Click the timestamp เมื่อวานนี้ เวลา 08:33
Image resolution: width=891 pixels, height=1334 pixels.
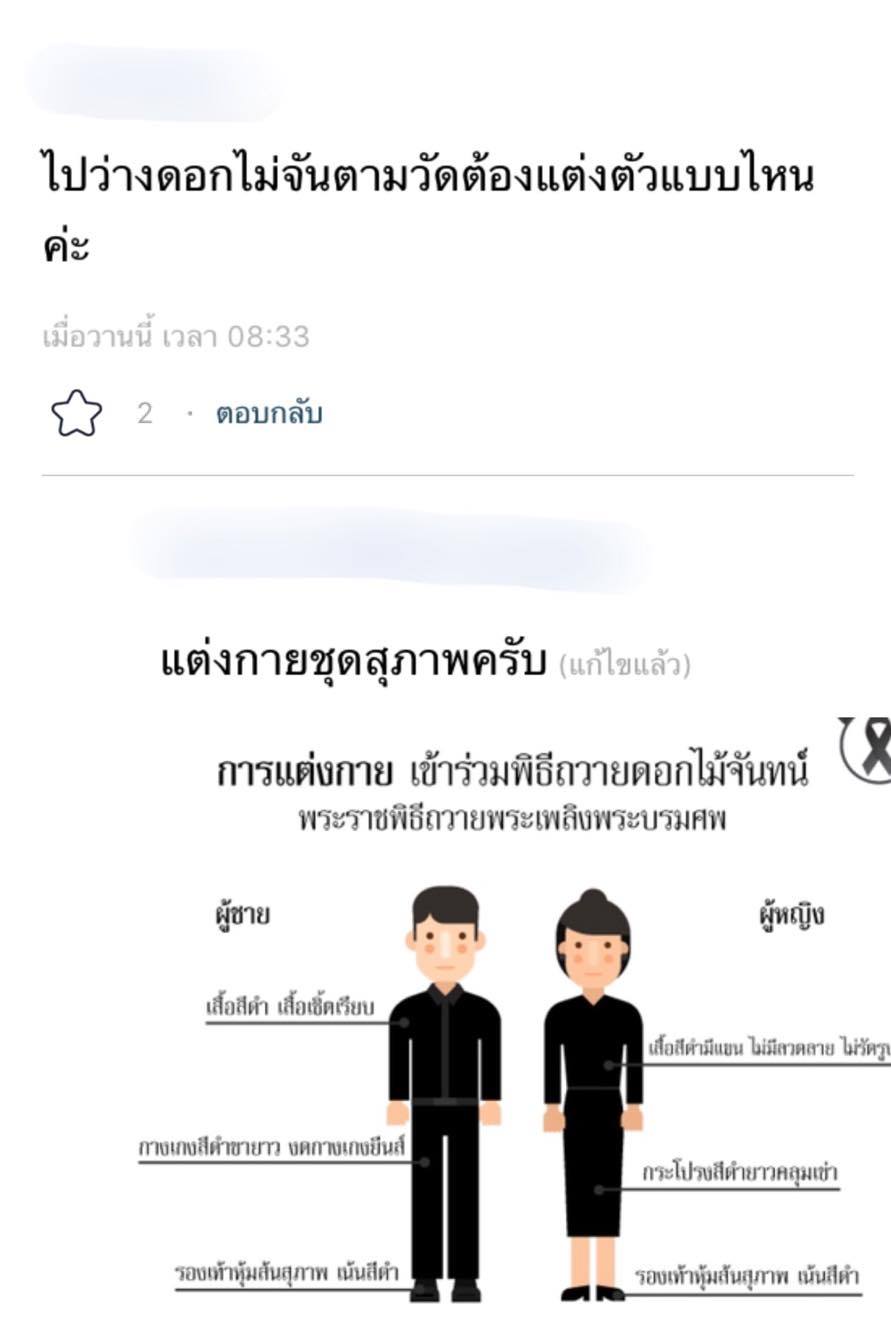[176, 337]
